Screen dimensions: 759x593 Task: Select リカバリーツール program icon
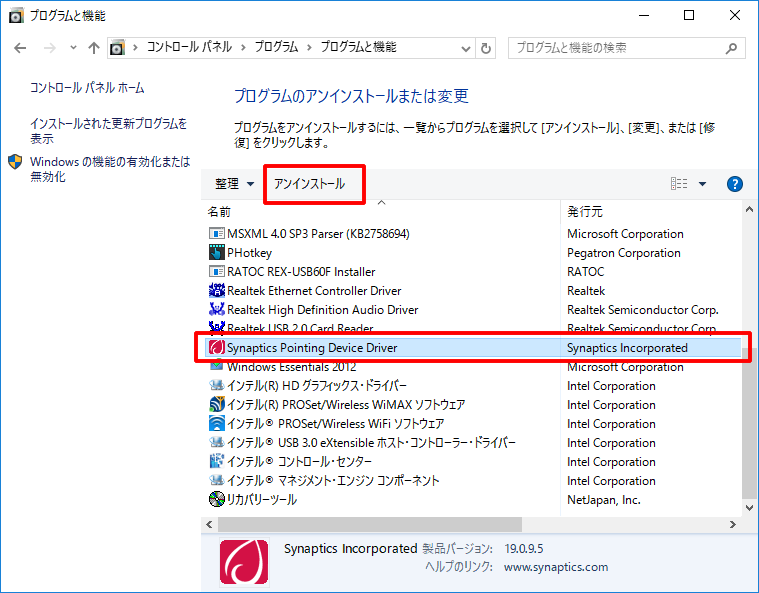click(216, 499)
